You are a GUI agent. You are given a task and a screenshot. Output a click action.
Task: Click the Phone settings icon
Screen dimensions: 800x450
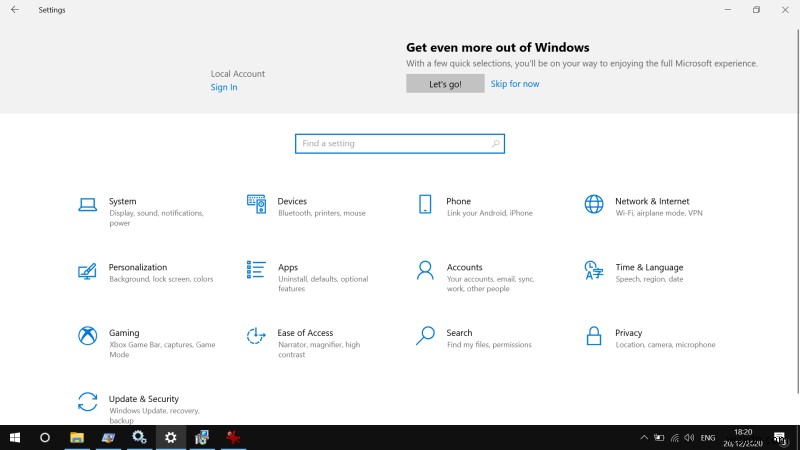tap(425, 204)
